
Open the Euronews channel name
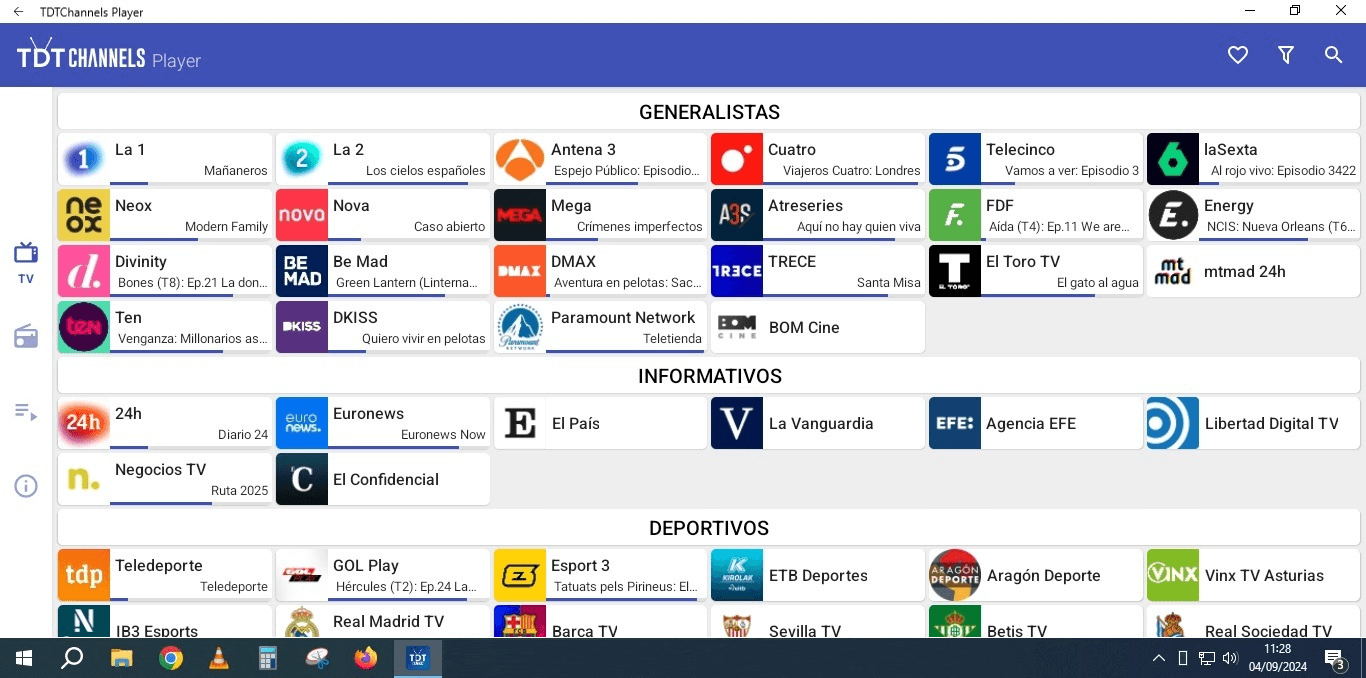(x=368, y=413)
